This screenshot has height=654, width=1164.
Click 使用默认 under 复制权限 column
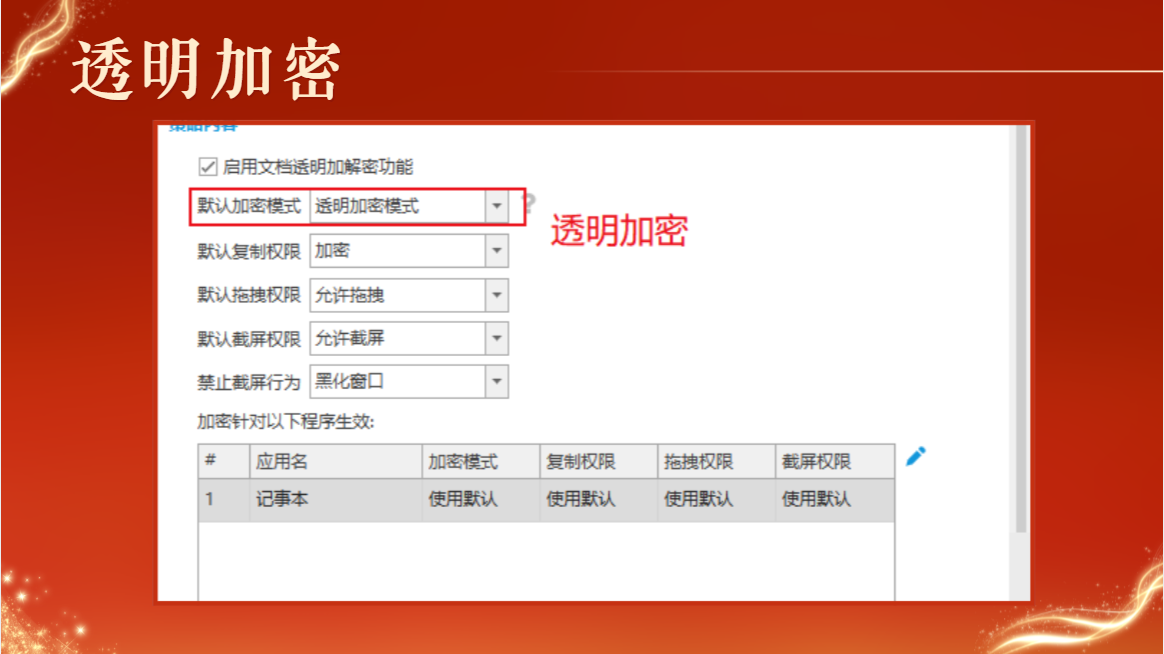581,500
